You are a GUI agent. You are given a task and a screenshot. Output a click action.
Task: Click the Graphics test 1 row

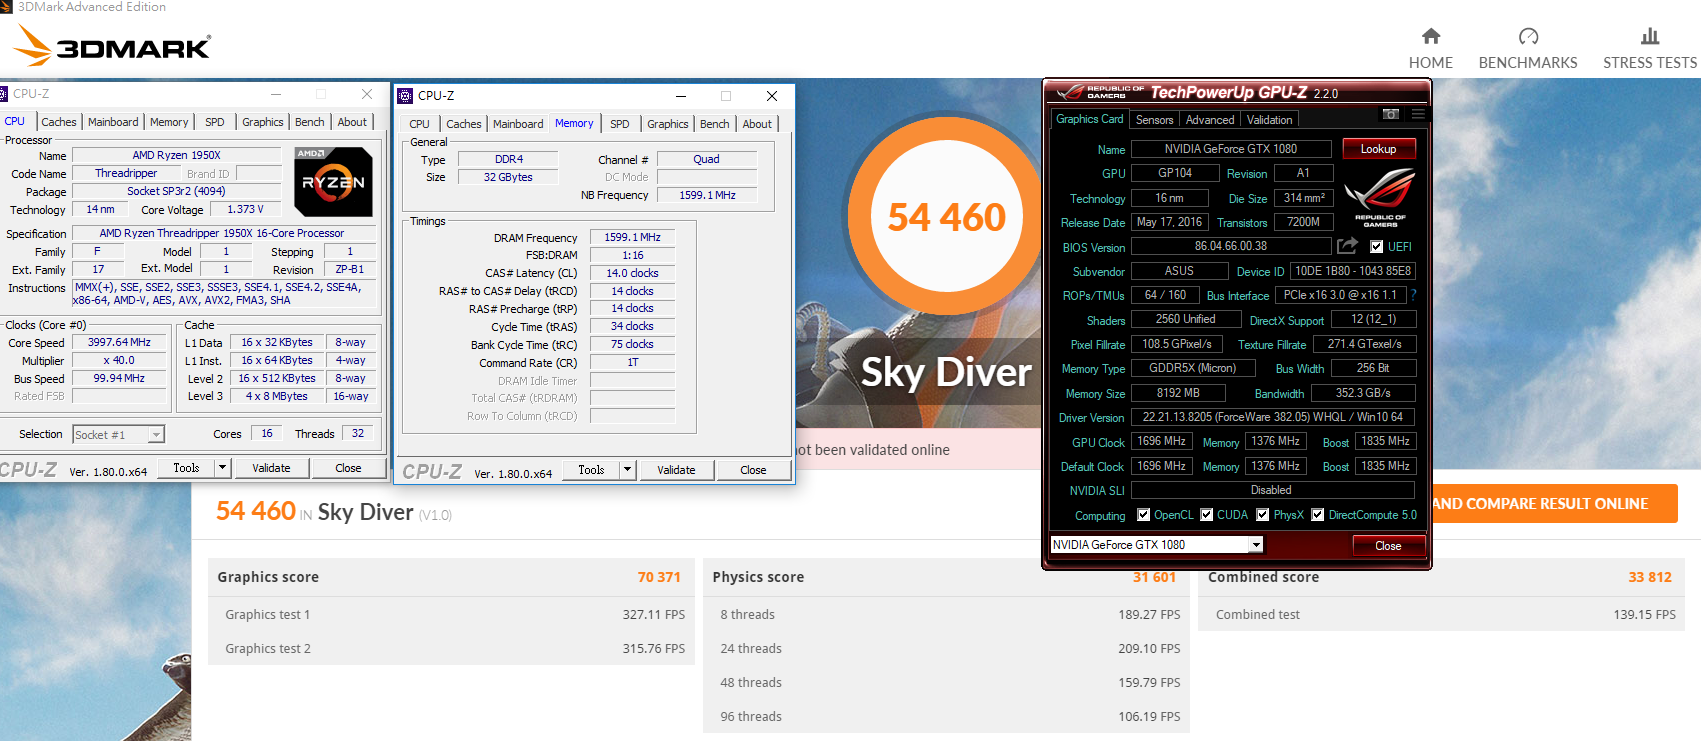pyautogui.click(x=451, y=614)
